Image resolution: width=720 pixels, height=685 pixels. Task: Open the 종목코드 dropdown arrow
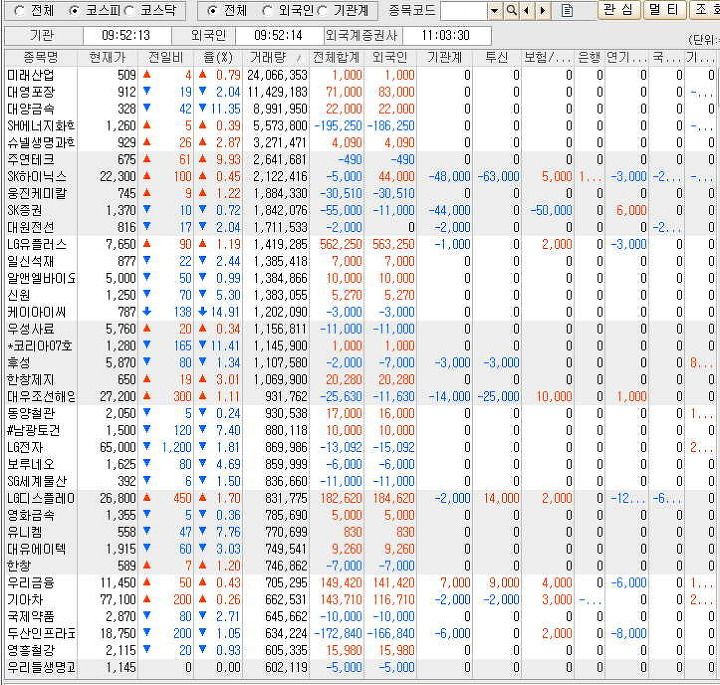[x=494, y=11]
